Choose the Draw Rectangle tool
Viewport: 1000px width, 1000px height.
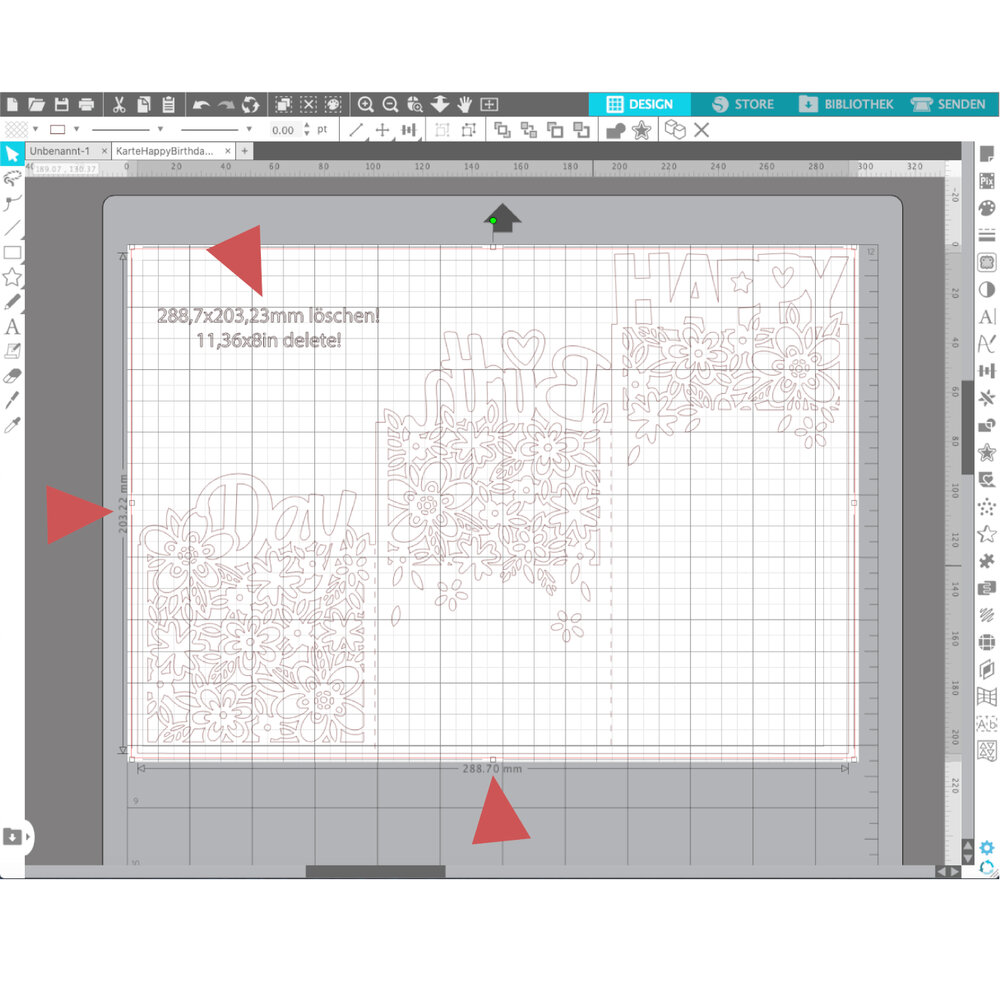pos(12,253)
